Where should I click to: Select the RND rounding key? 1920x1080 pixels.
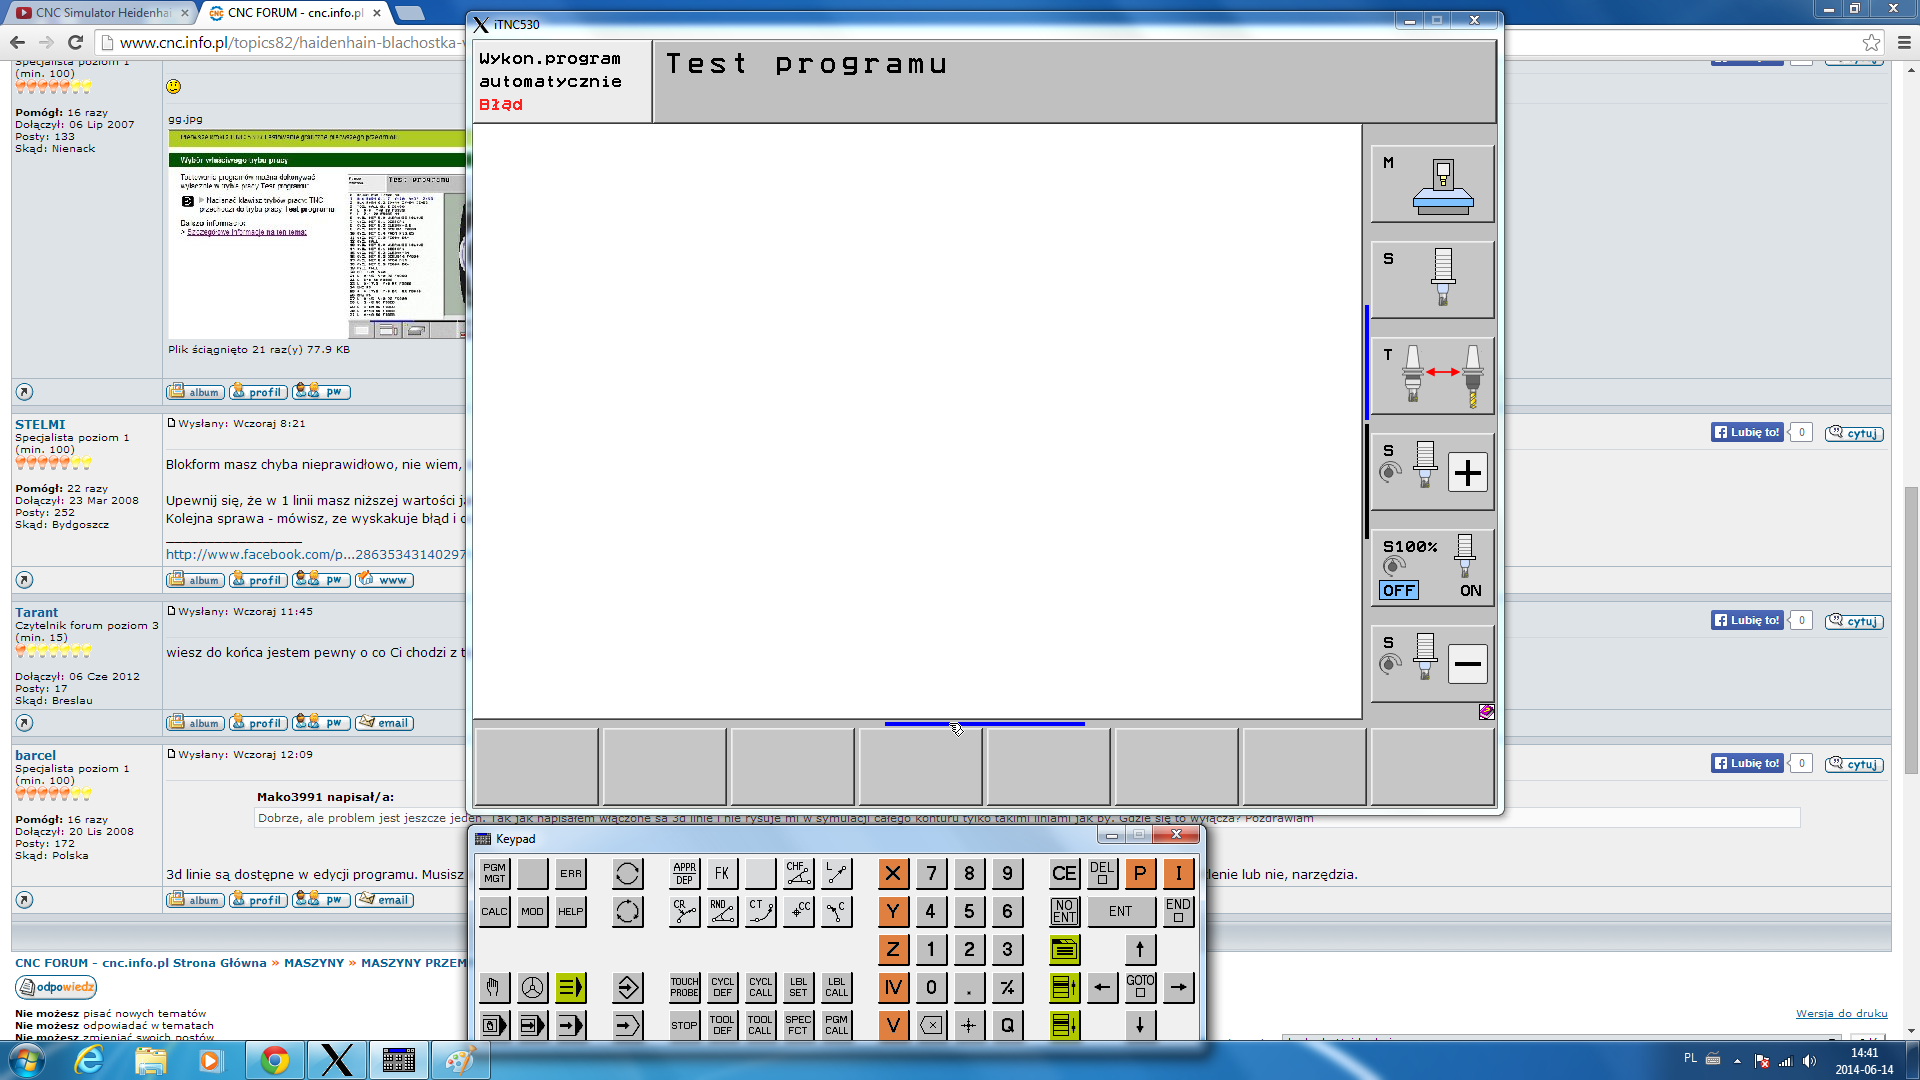pyautogui.click(x=722, y=911)
